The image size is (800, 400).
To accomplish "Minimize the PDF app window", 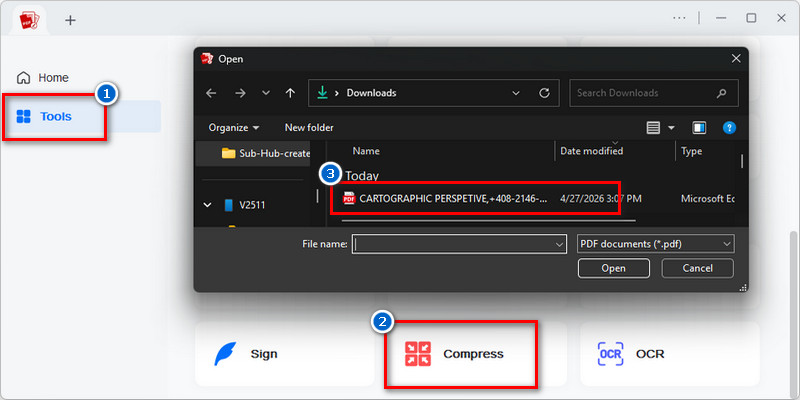I will click(x=721, y=18).
